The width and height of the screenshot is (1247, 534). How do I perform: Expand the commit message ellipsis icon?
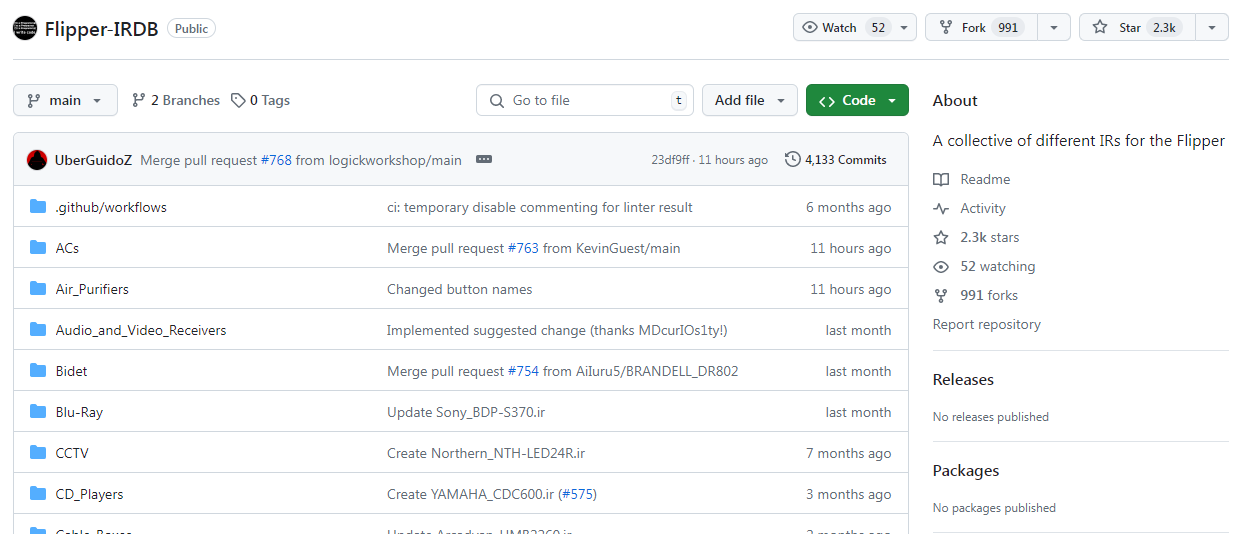click(x=483, y=160)
